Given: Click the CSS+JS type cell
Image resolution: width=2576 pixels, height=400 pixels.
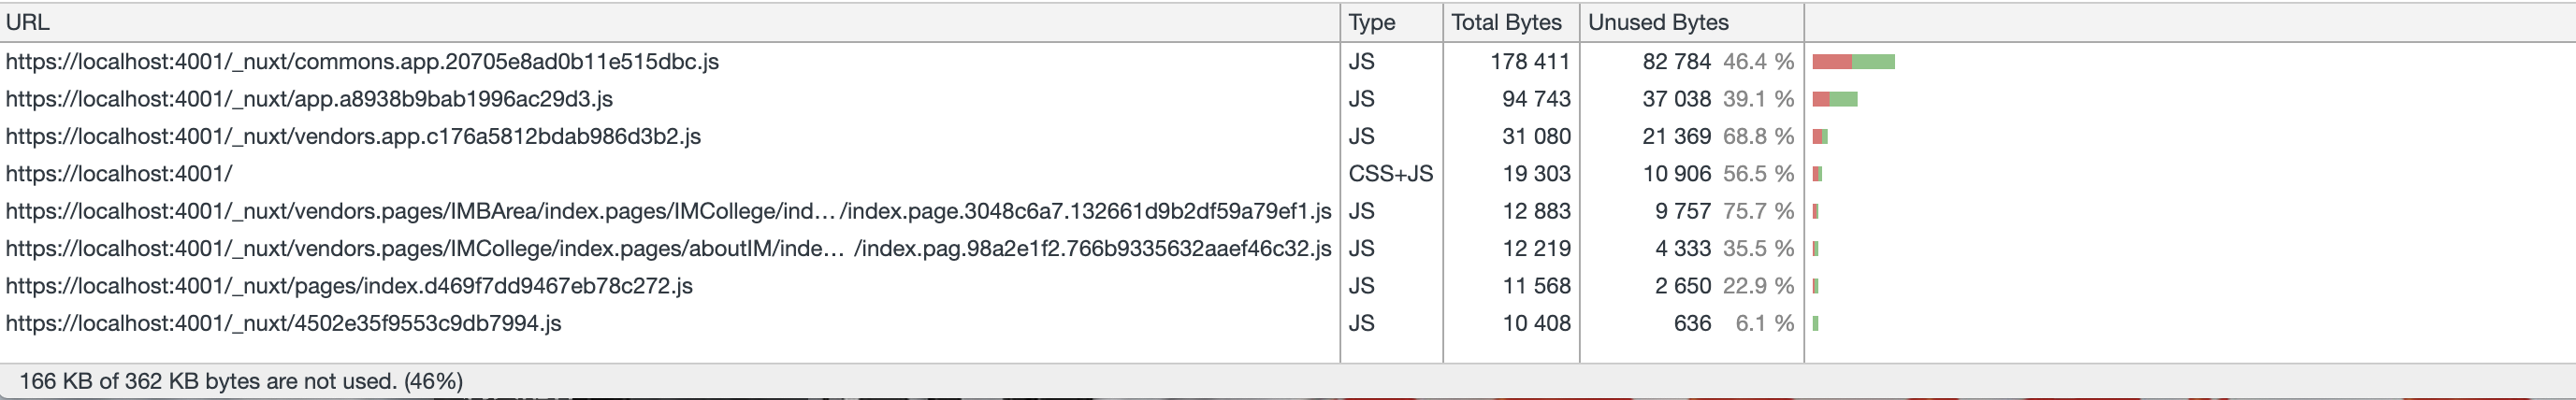Looking at the screenshot, I should coord(1390,174).
